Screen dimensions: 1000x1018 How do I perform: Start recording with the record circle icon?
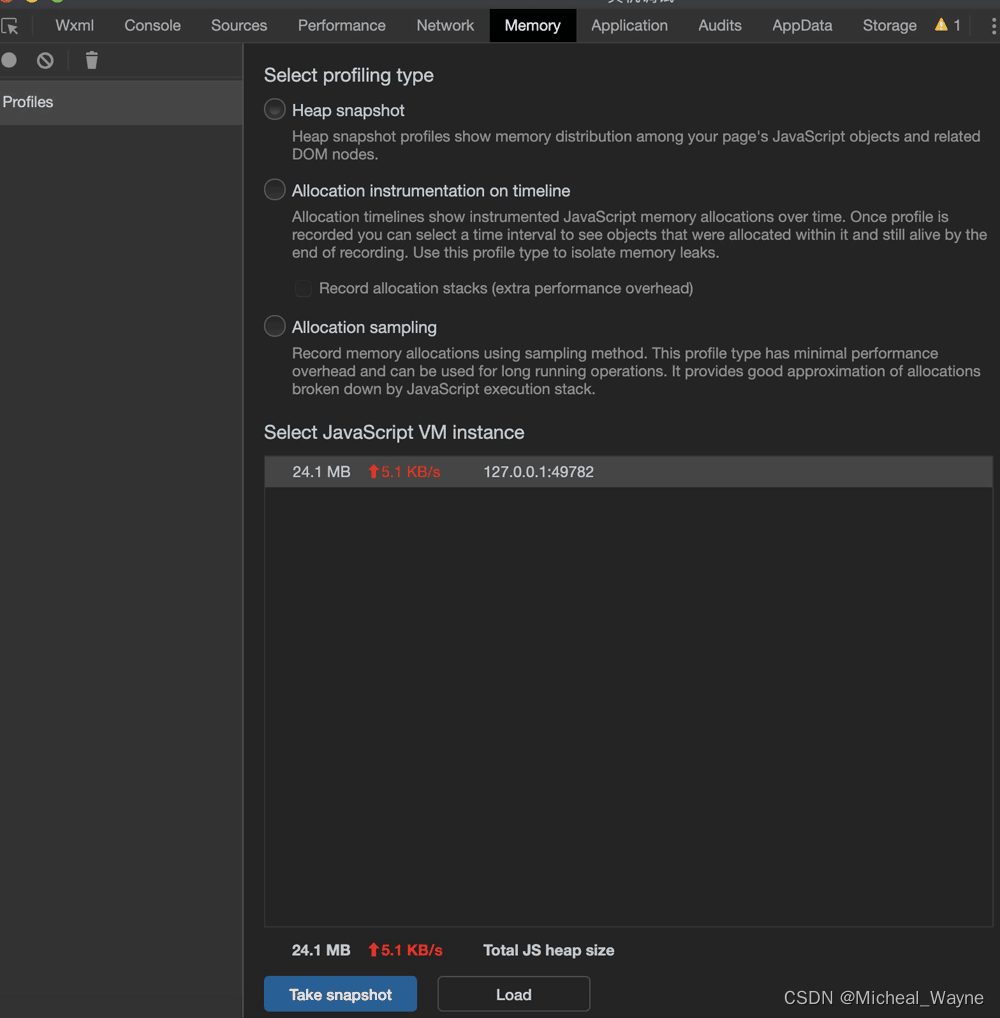coord(9,61)
